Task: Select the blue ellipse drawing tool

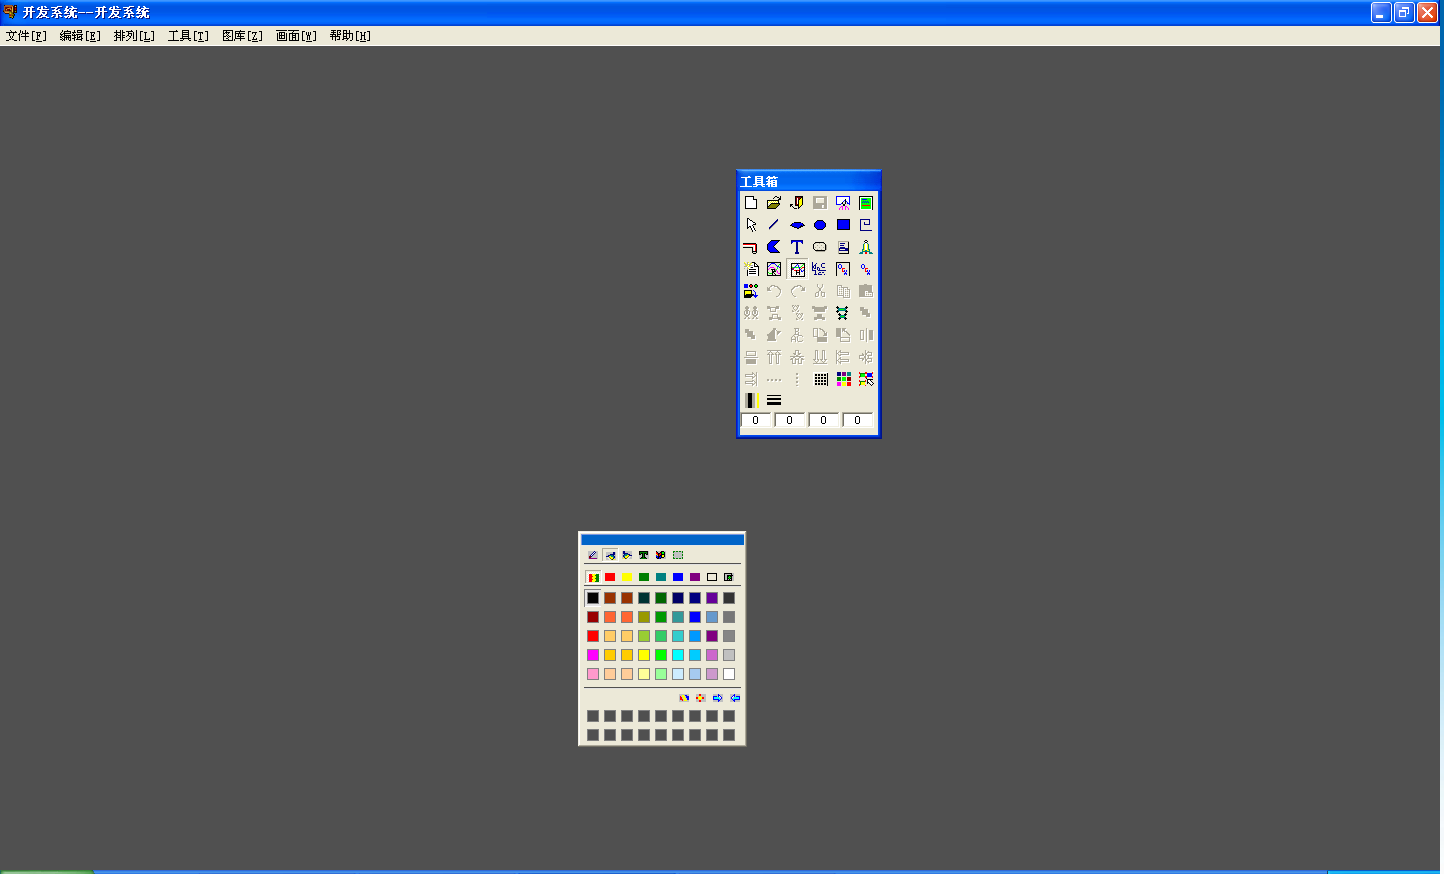Action: coord(820,225)
